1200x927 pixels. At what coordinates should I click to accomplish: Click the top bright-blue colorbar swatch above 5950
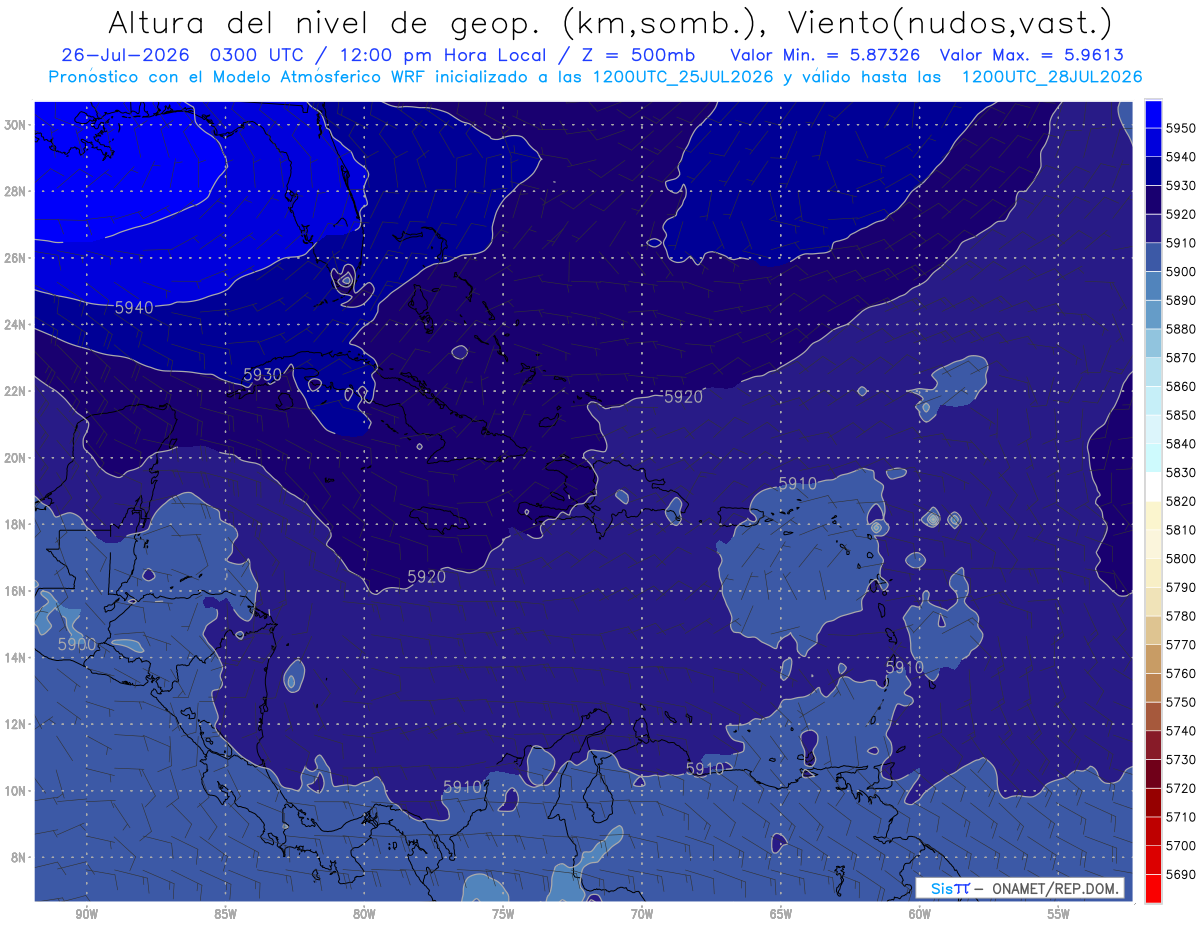[x=1153, y=114]
